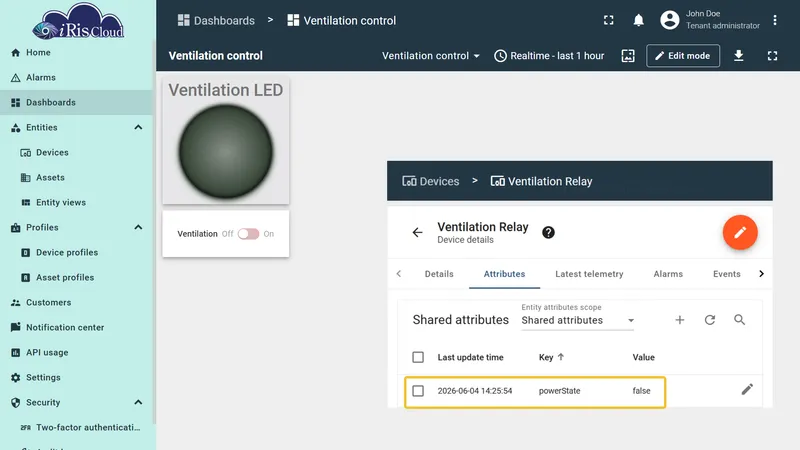Switch to the Details tab
Viewport: 800px width, 450px height.
click(439, 274)
